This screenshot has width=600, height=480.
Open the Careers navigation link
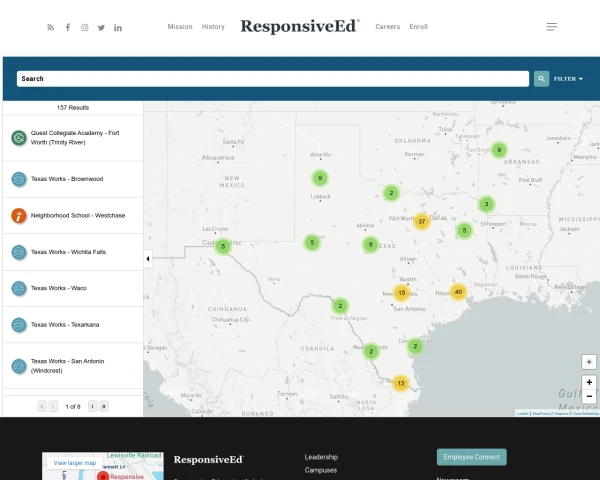coord(388,27)
